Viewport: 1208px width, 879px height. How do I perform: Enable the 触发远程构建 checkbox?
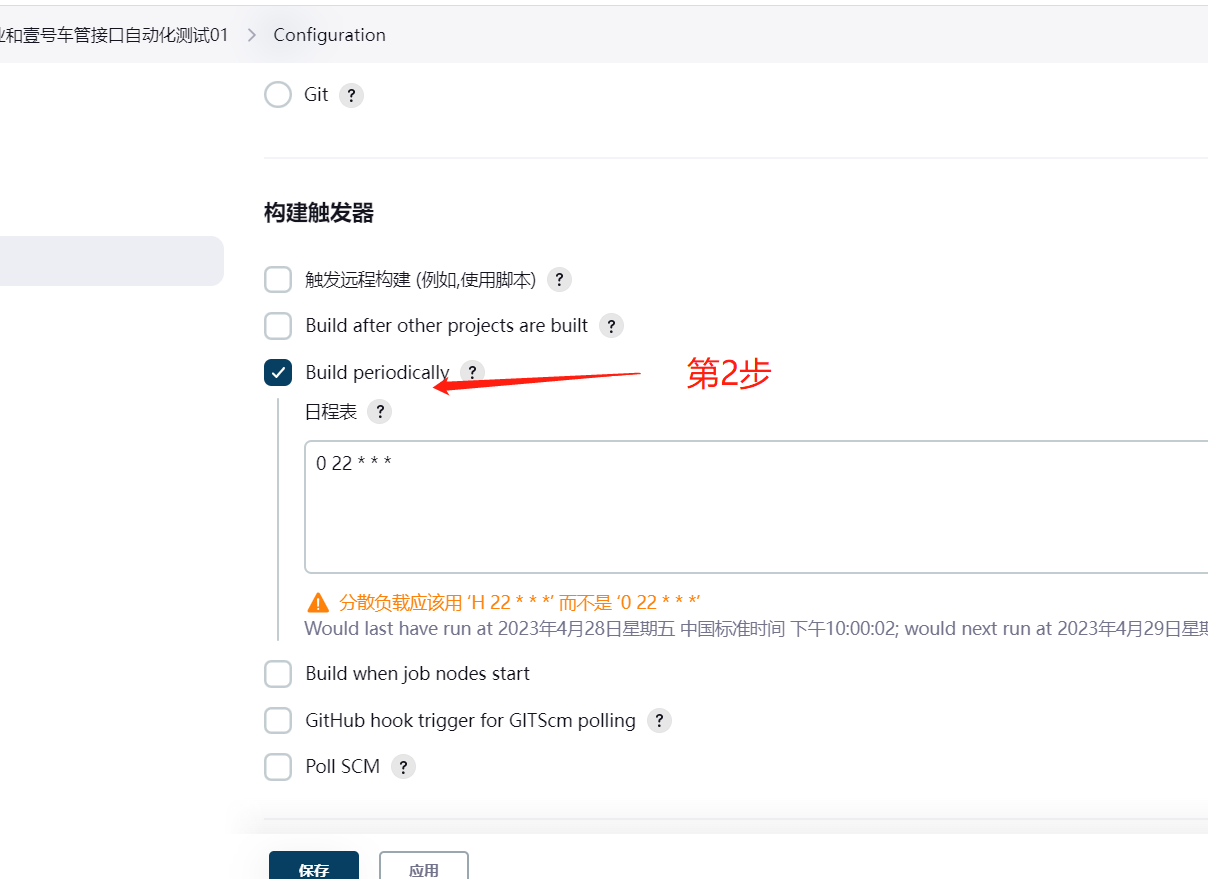tap(278, 280)
